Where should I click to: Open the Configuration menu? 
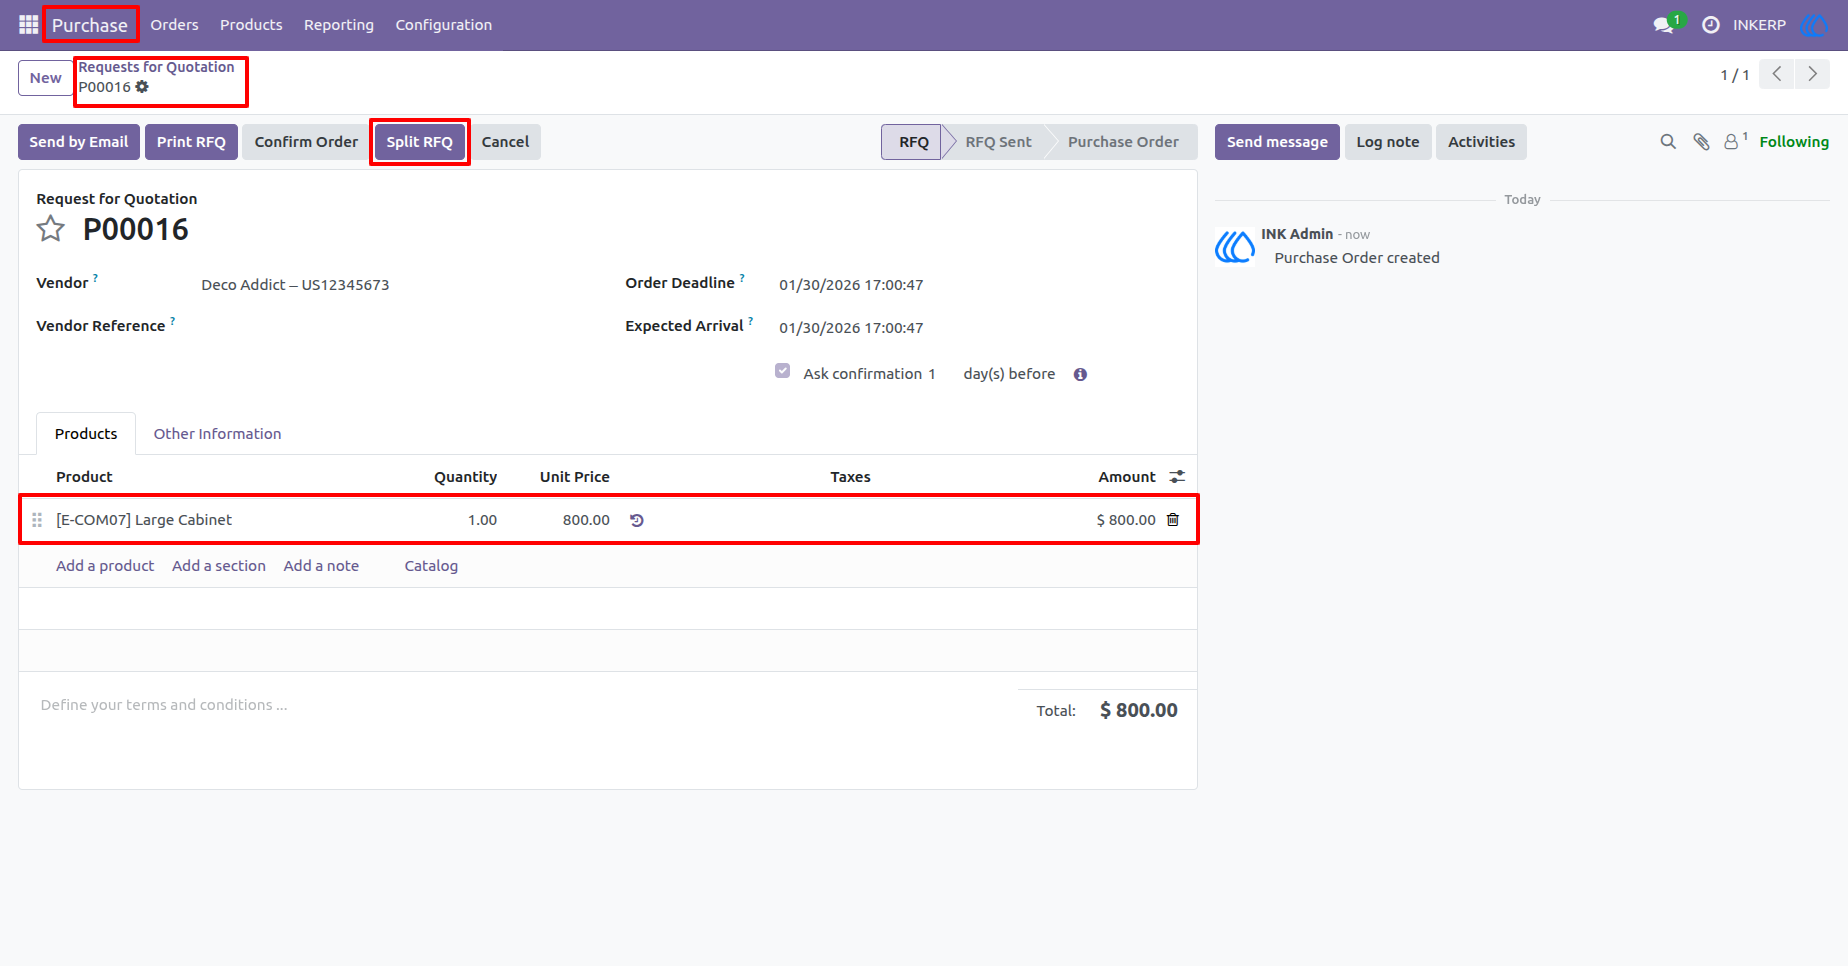(444, 25)
